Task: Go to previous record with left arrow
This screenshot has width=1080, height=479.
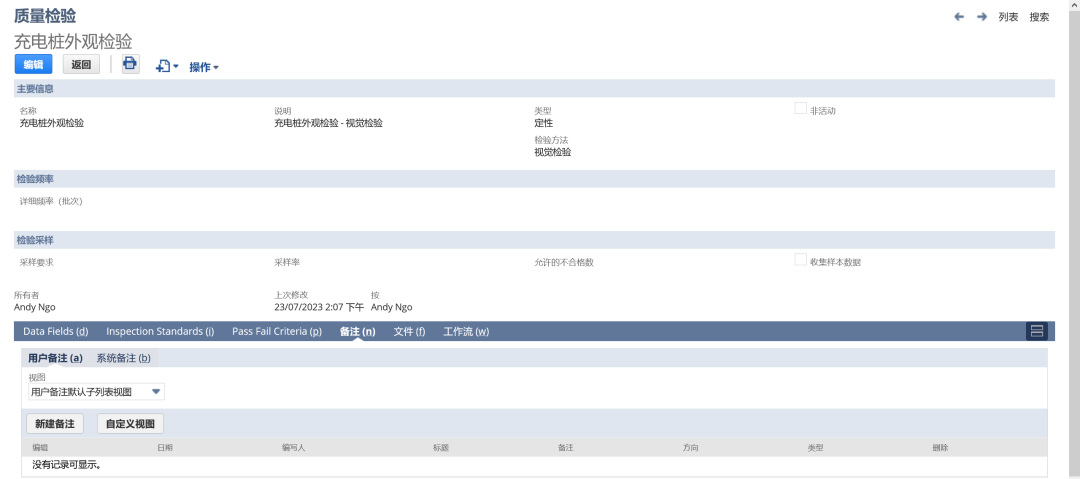Action: [959, 17]
